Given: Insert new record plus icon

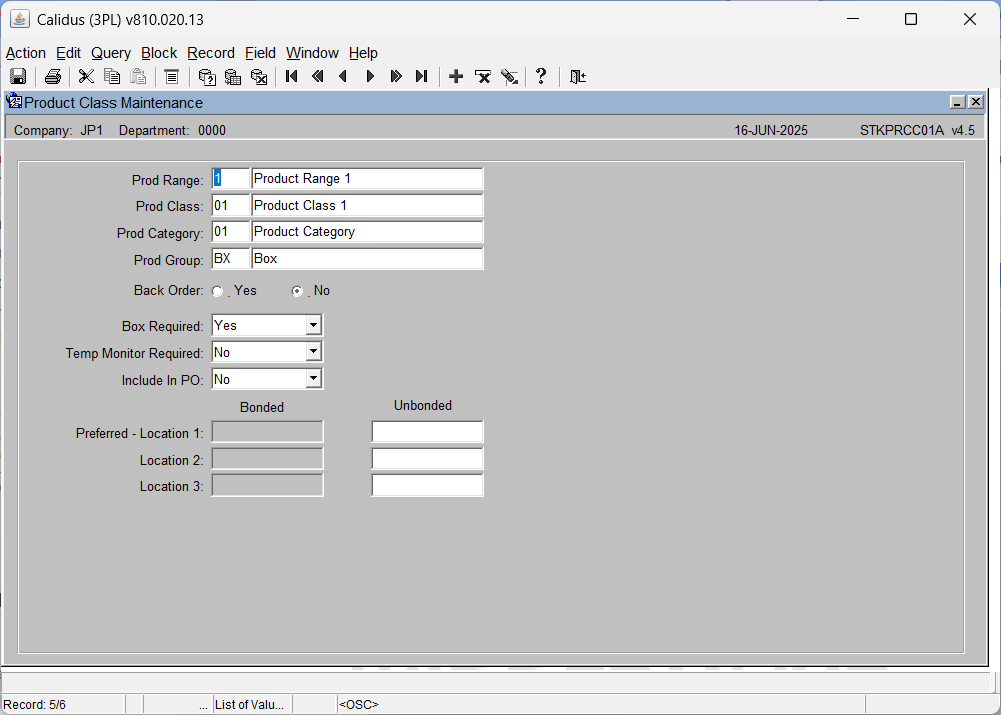Looking at the screenshot, I should 456,77.
